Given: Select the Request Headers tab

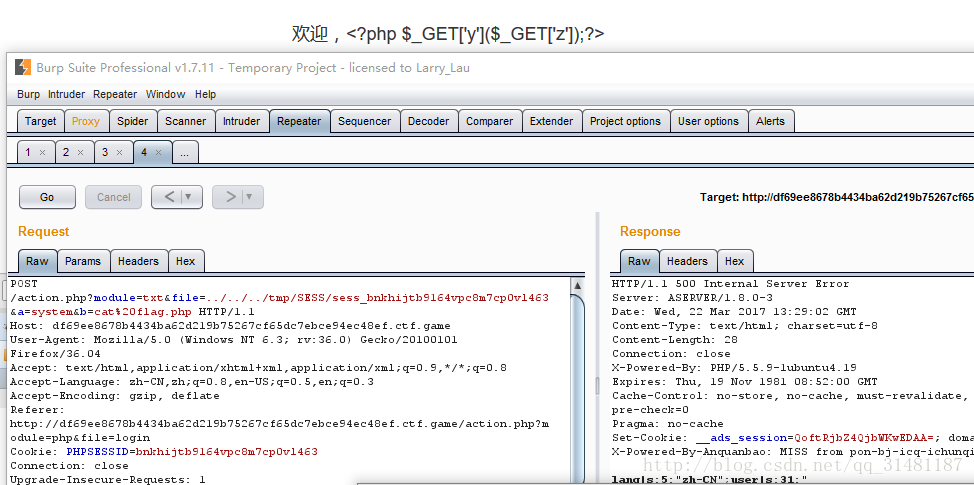Looking at the screenshot, I should point(139,261).
